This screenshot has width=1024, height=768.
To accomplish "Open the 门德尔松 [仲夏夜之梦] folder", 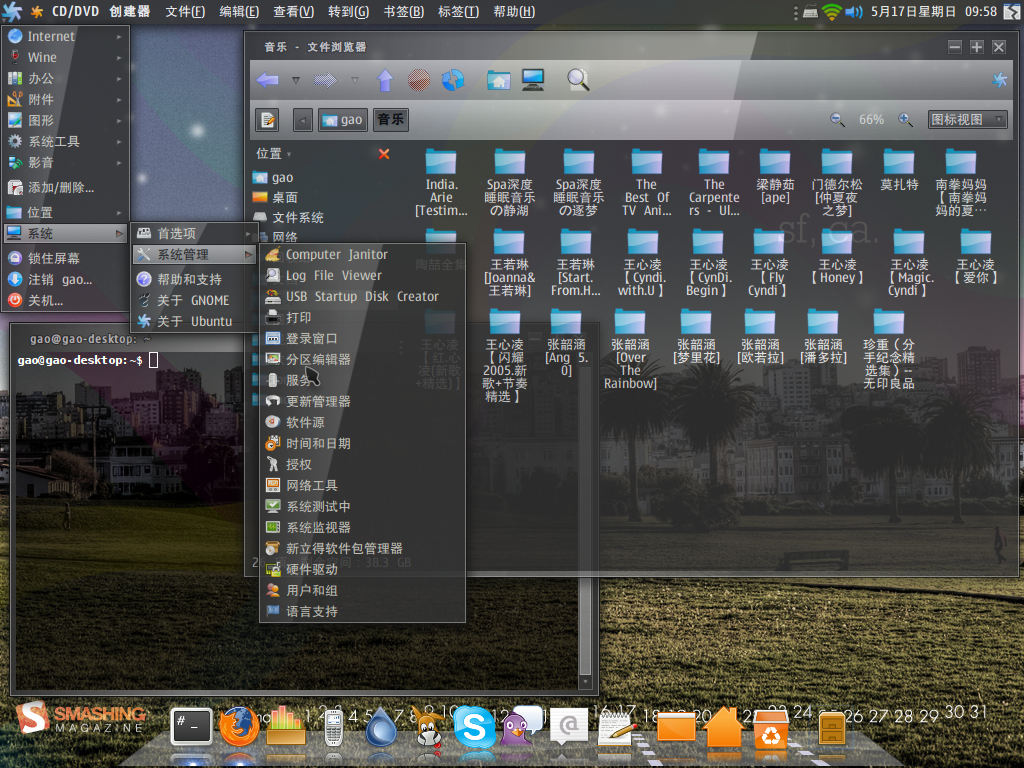I will 837,182.
